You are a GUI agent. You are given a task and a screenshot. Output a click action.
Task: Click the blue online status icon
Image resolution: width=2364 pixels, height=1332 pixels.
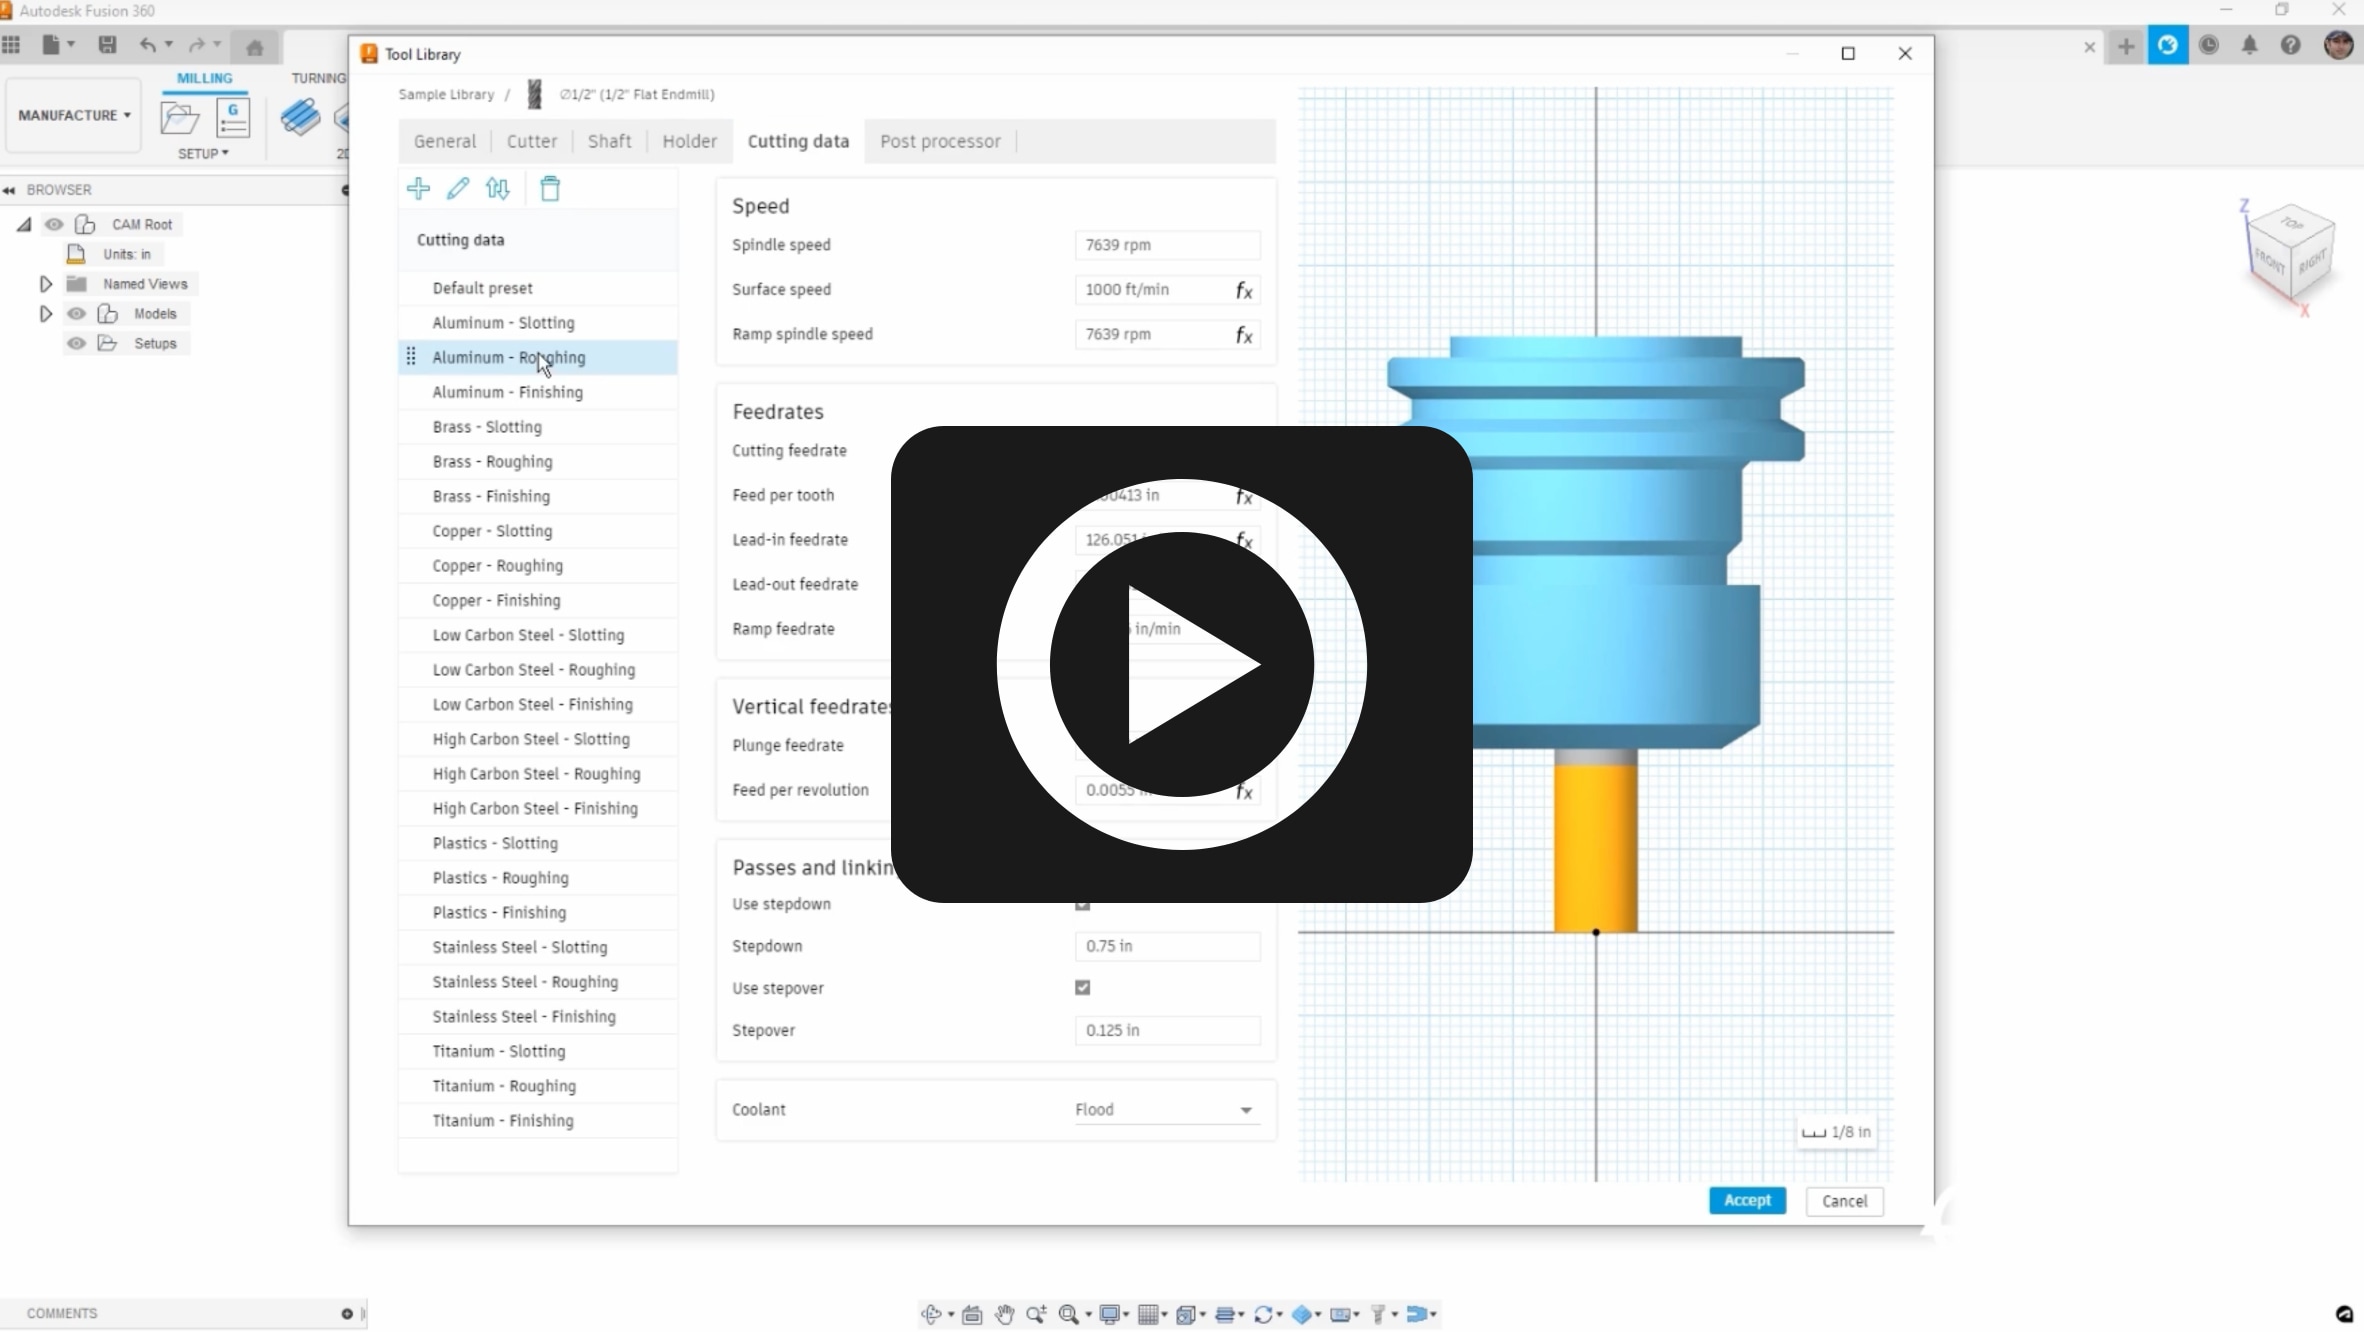tap(2168, 46)
